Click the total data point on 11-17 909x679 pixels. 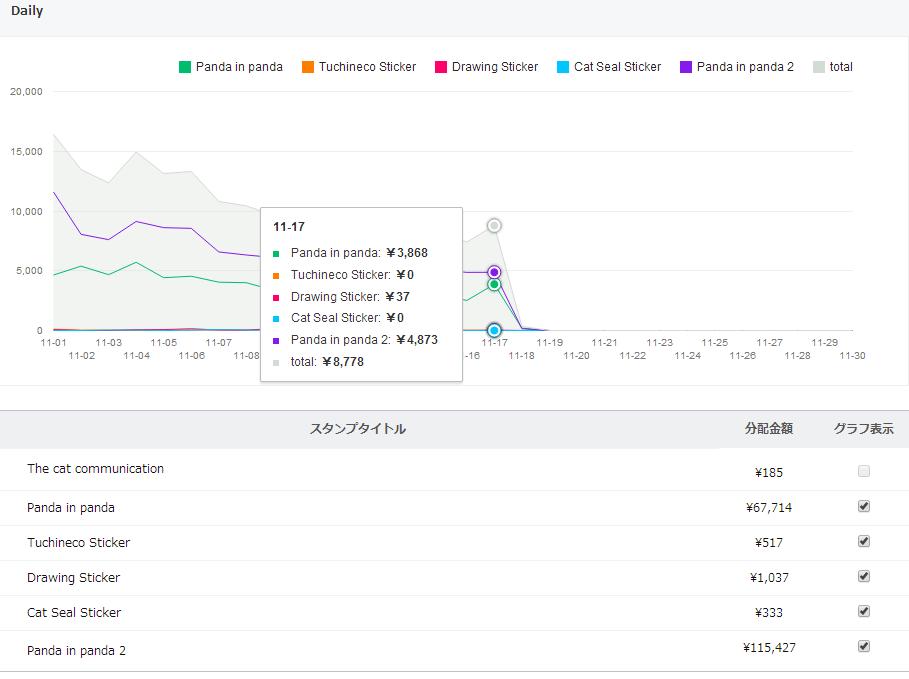(x=494, y=226)
